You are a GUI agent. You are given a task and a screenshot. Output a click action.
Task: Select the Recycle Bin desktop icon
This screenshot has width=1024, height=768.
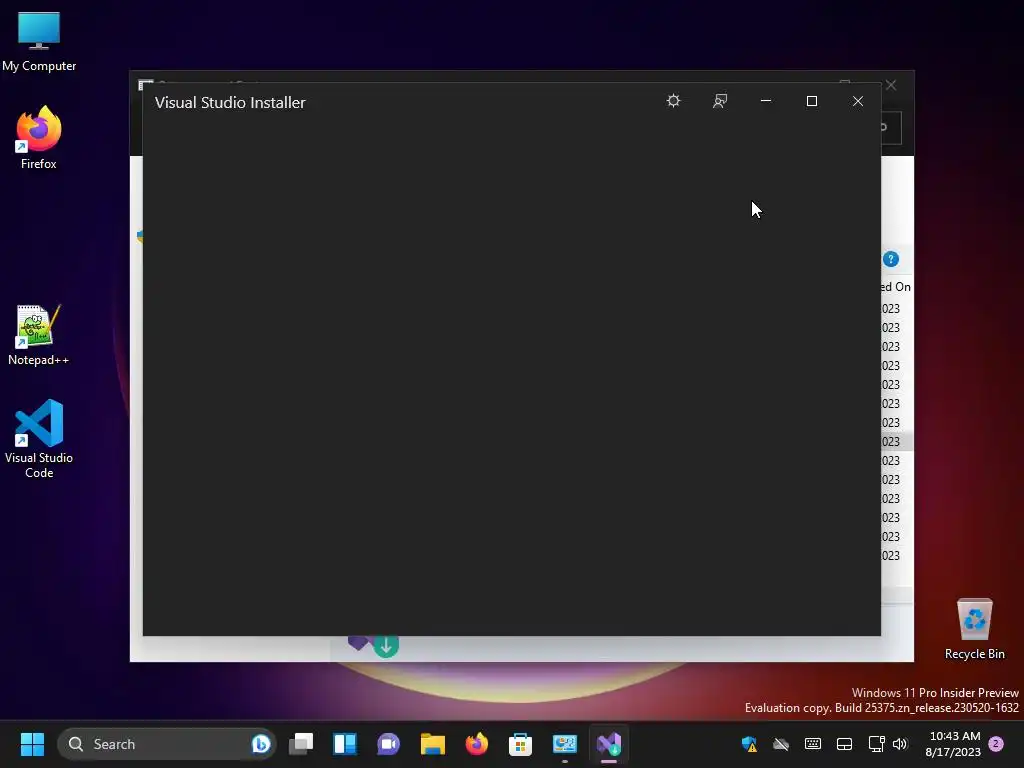[x=974, y=628]
